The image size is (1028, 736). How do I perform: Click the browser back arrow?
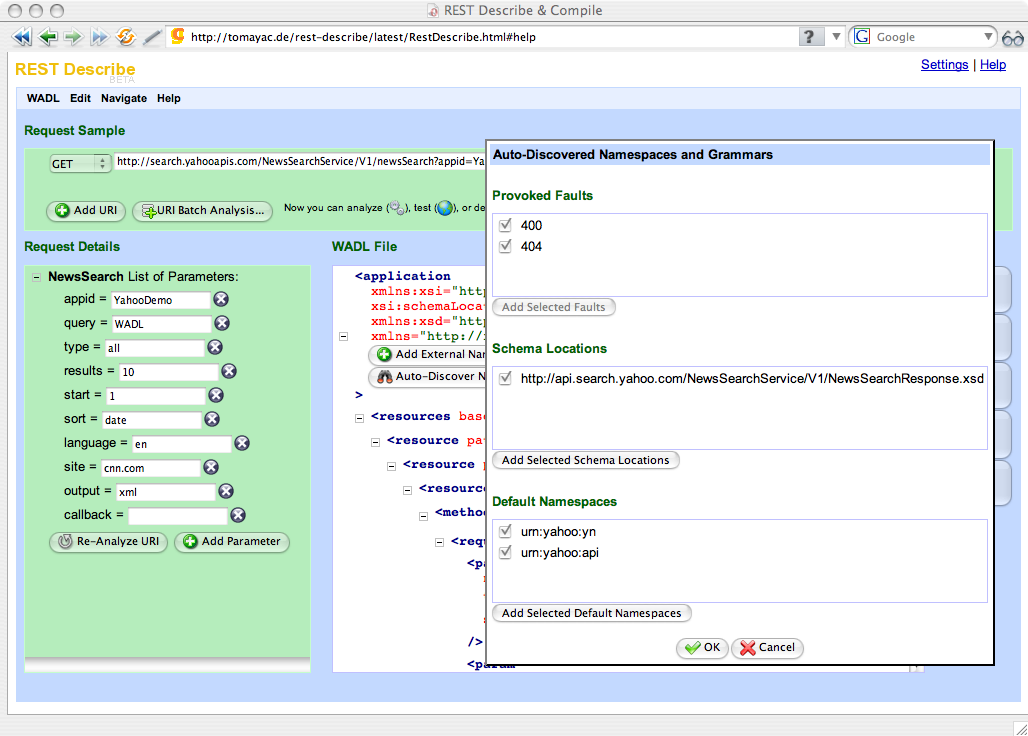click(x=47, y=37)
